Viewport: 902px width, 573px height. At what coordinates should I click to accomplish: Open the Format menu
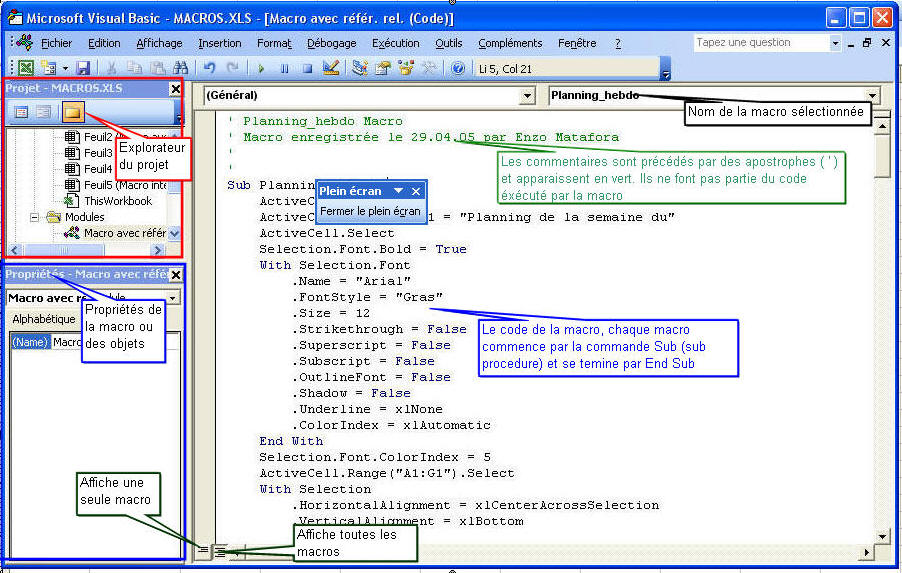274,43
